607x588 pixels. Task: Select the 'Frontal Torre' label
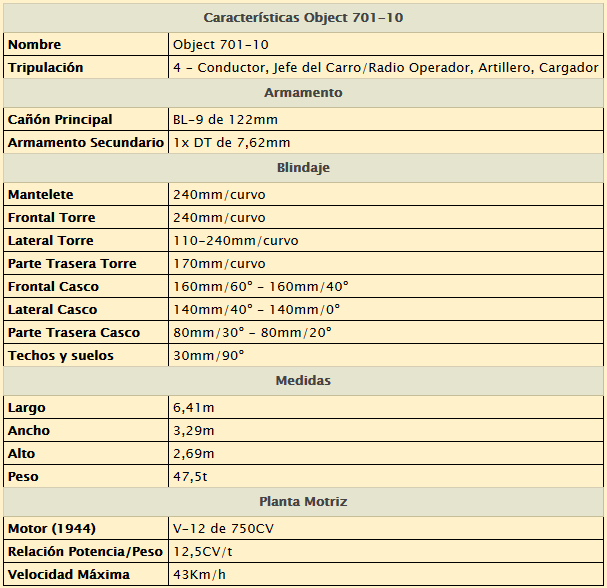(51, 218)
